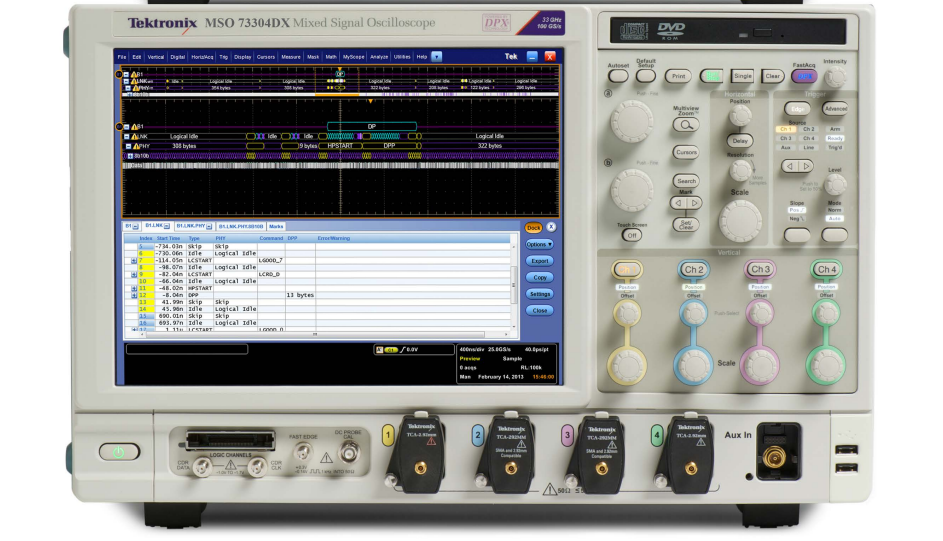The height and width of the screenshot is (541, 943).
Task: Open the File menu
Action: pyautogui.click(x=122, y=57)
